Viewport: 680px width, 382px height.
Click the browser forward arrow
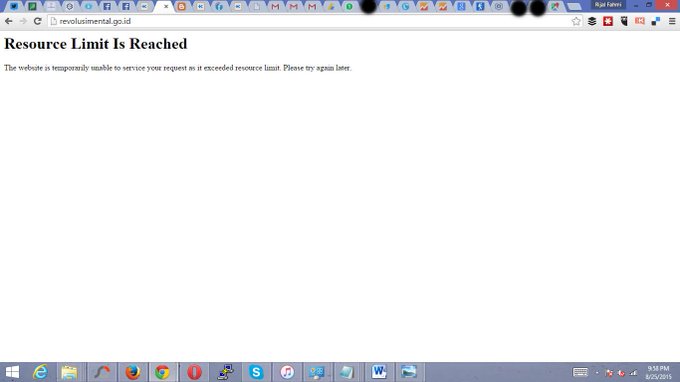coord(23,21)
